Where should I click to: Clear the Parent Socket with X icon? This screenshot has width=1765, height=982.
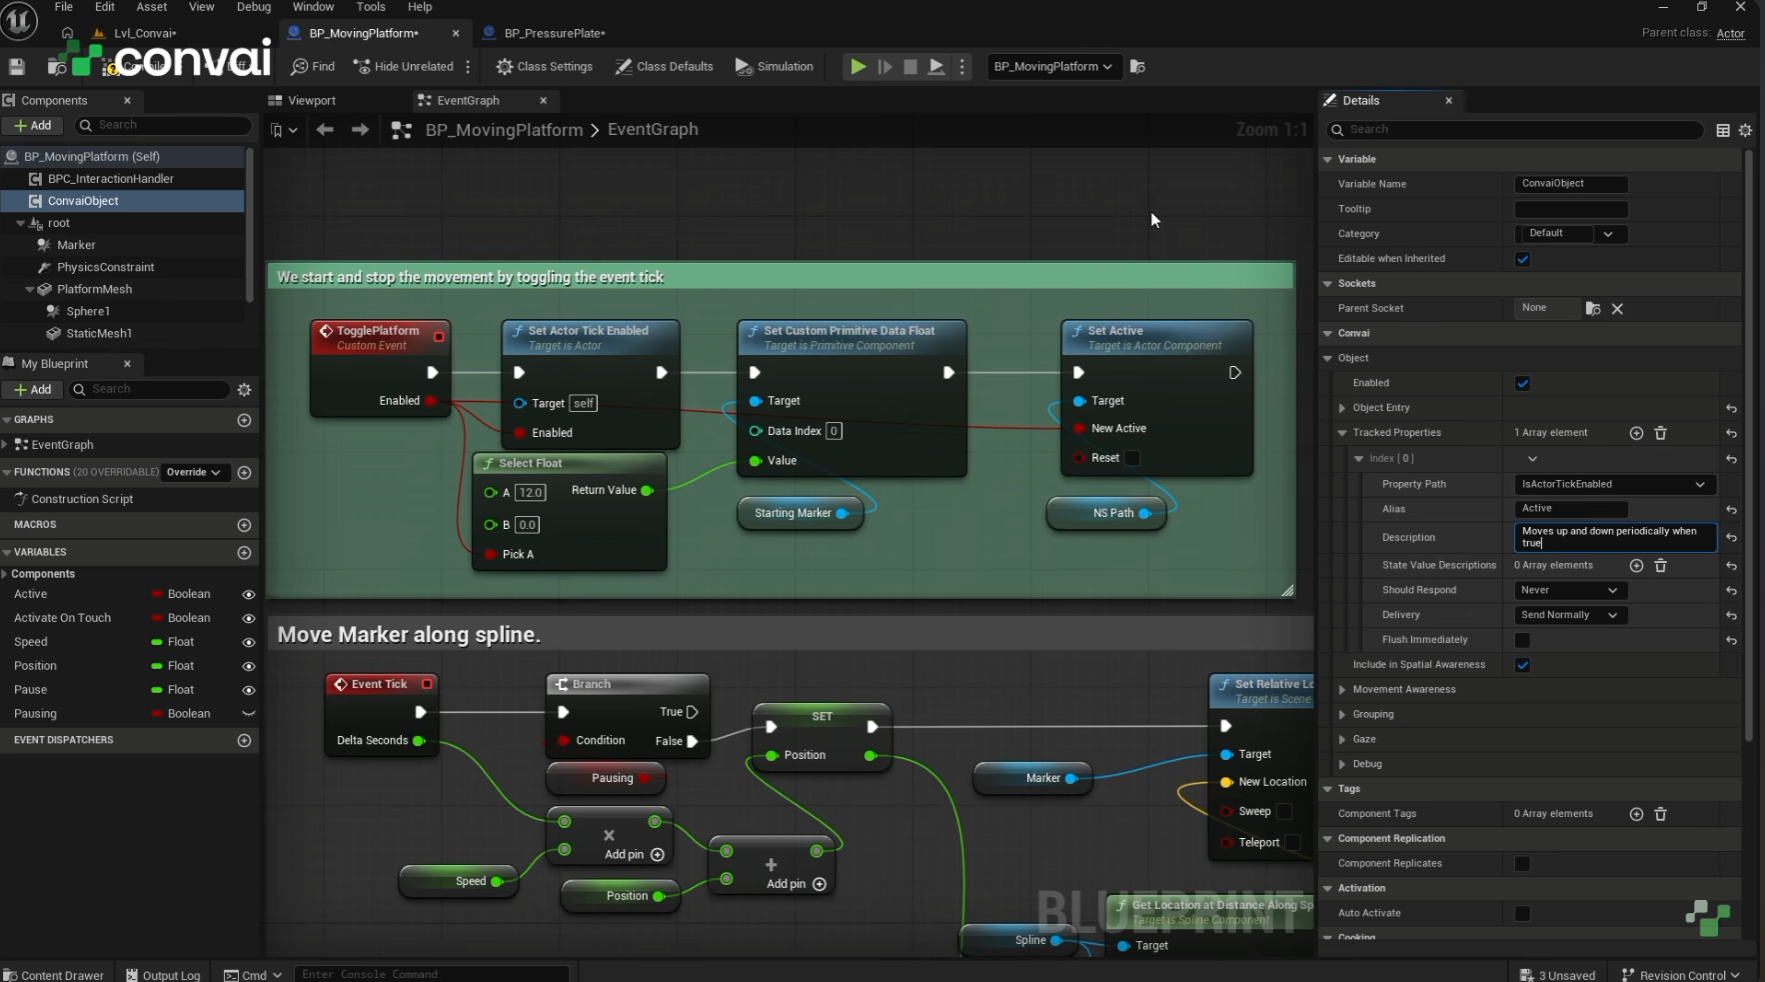coord(1617,309)
